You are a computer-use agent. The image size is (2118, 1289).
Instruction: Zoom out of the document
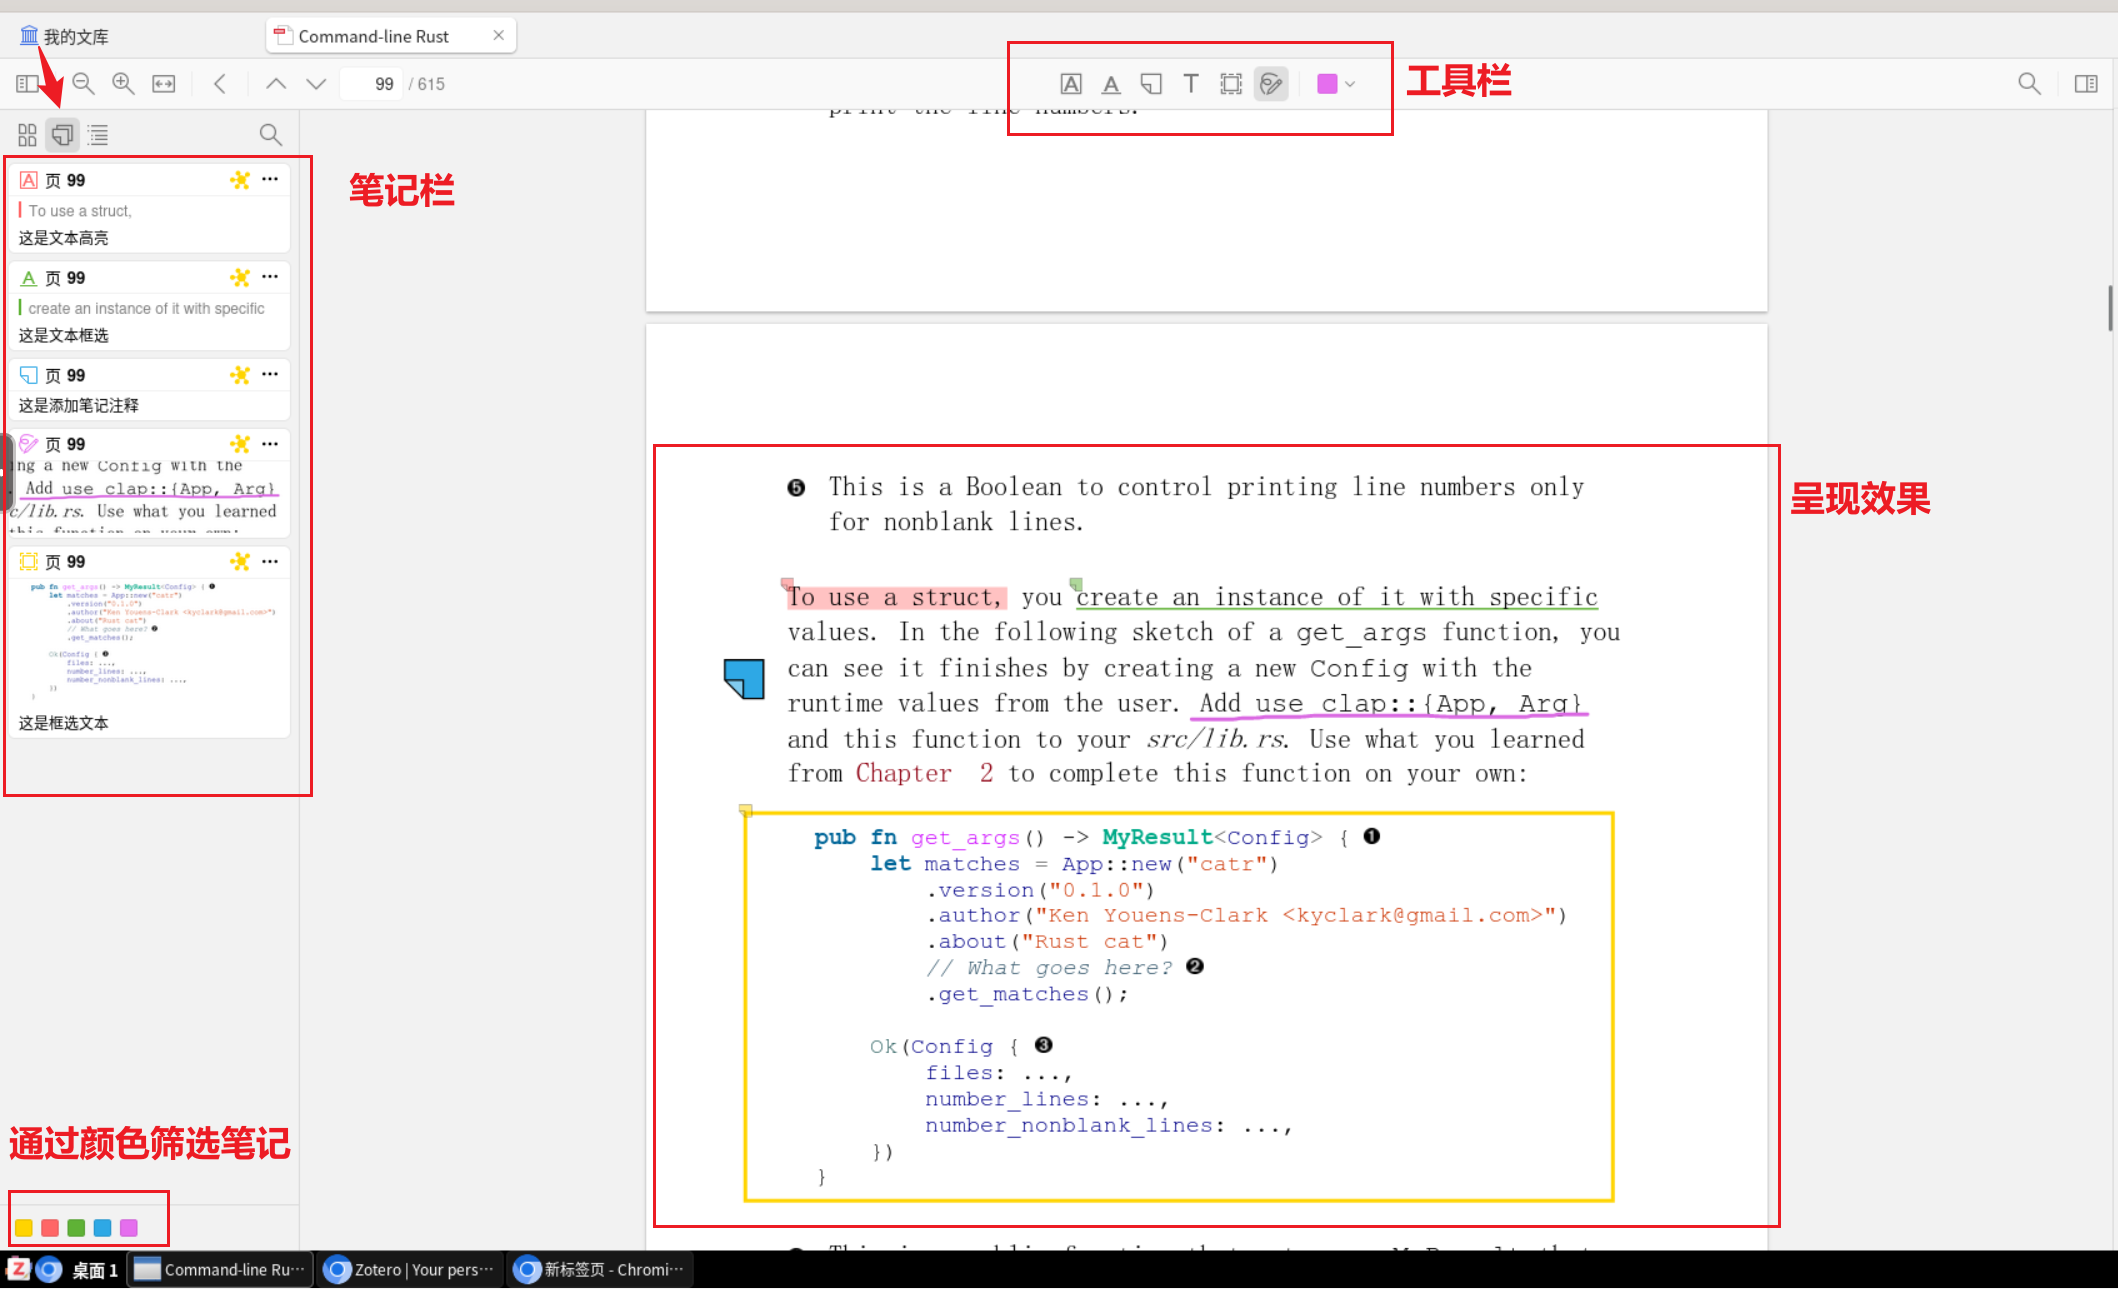tap(84, 84)
